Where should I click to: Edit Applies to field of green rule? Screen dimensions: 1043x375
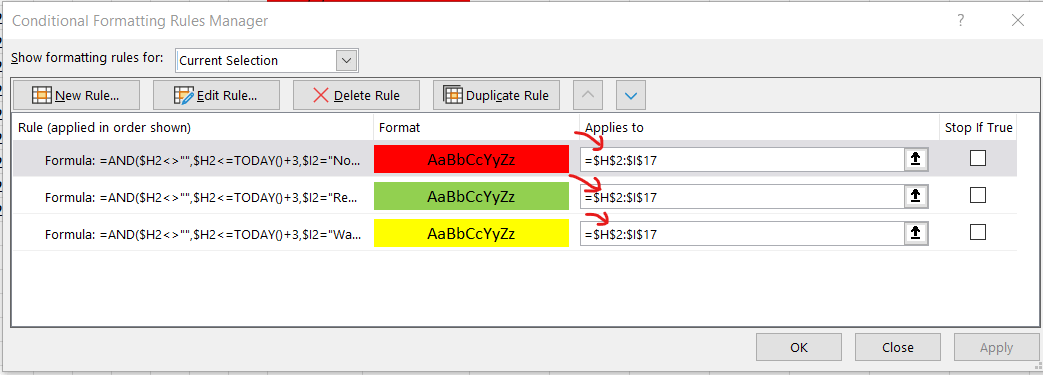(742, 197)
